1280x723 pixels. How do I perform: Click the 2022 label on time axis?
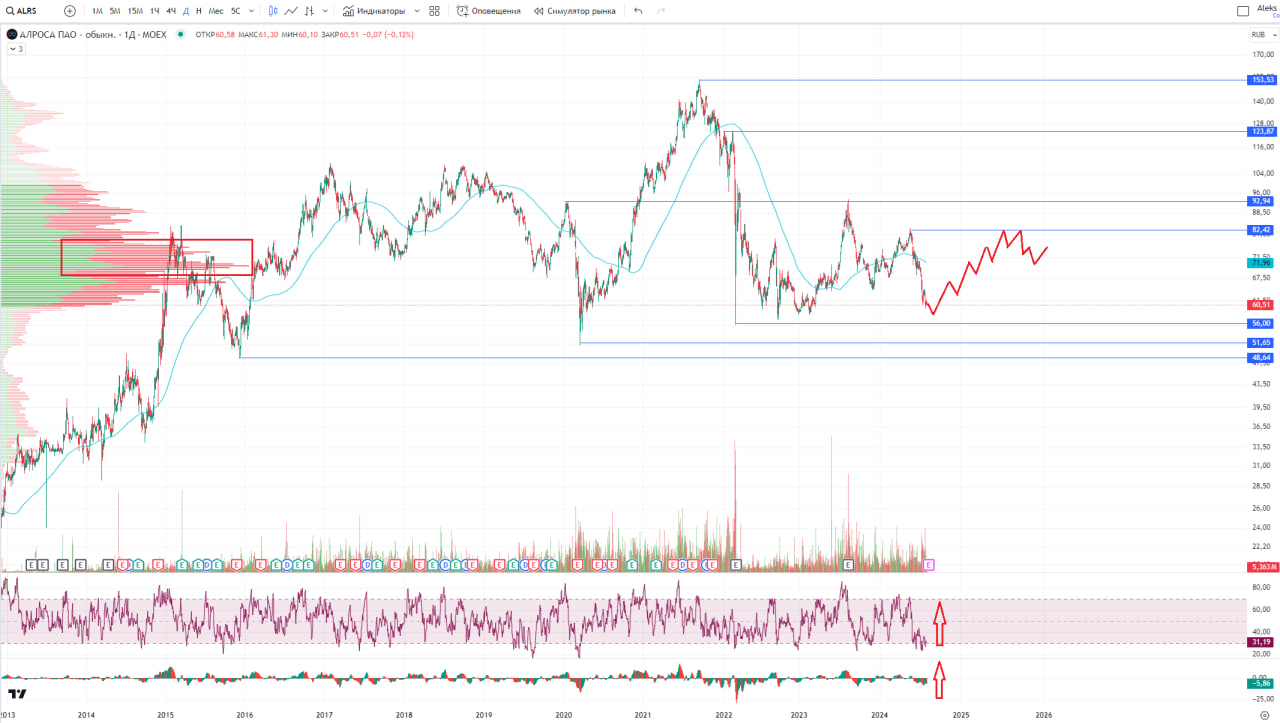click(x=723, y=715)
